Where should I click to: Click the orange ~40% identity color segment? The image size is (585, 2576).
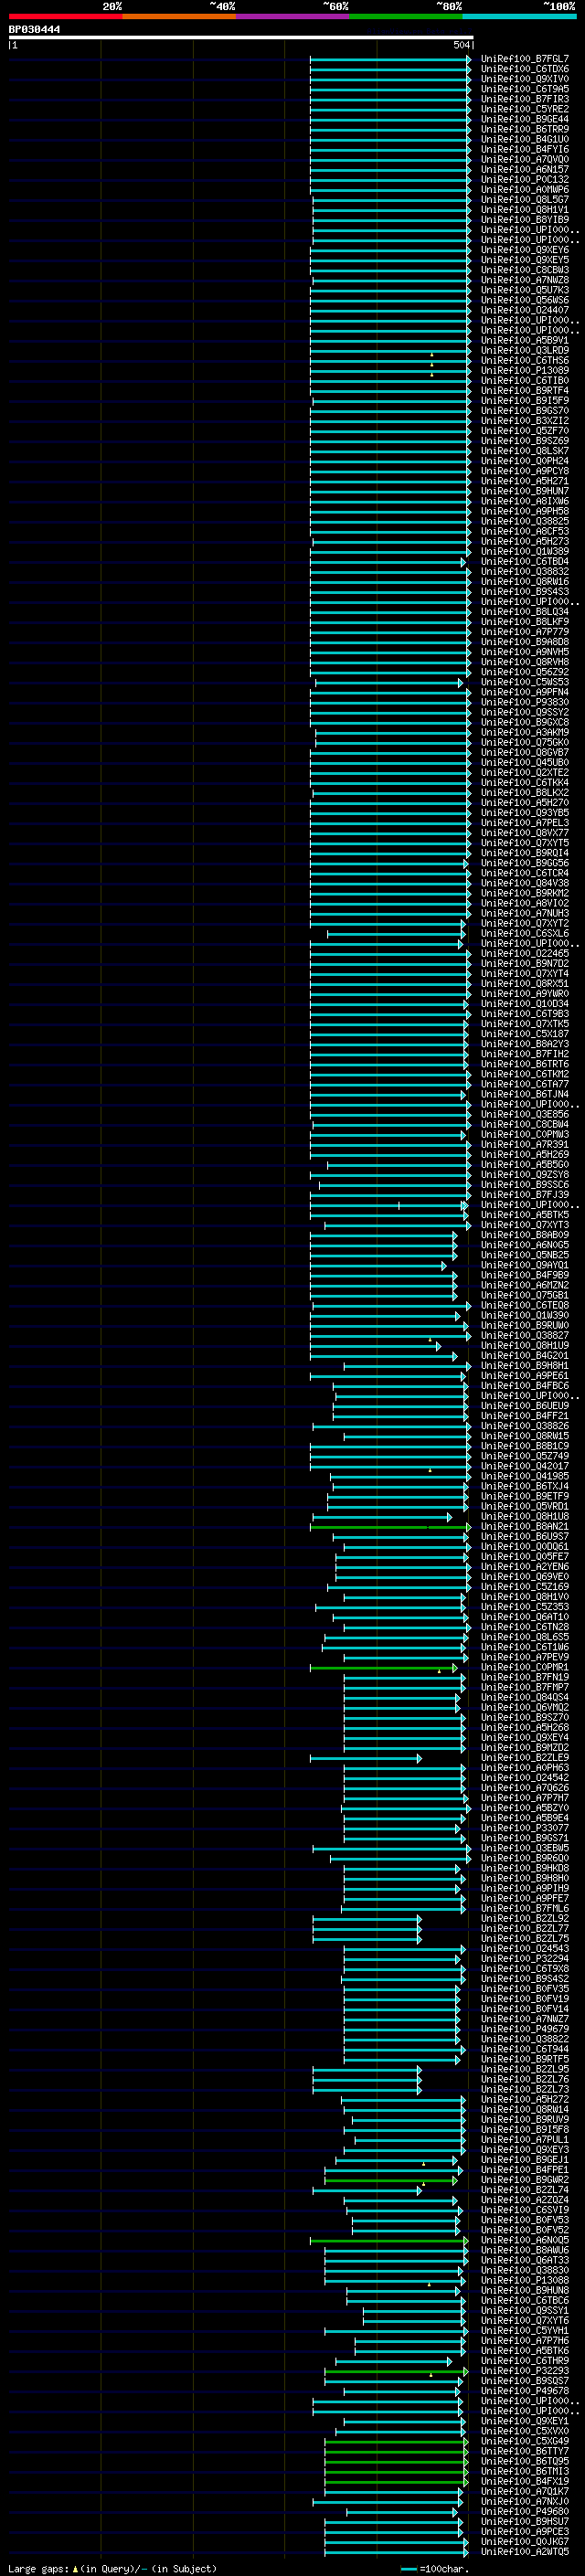pyautogui.click(x=179, y=16)
